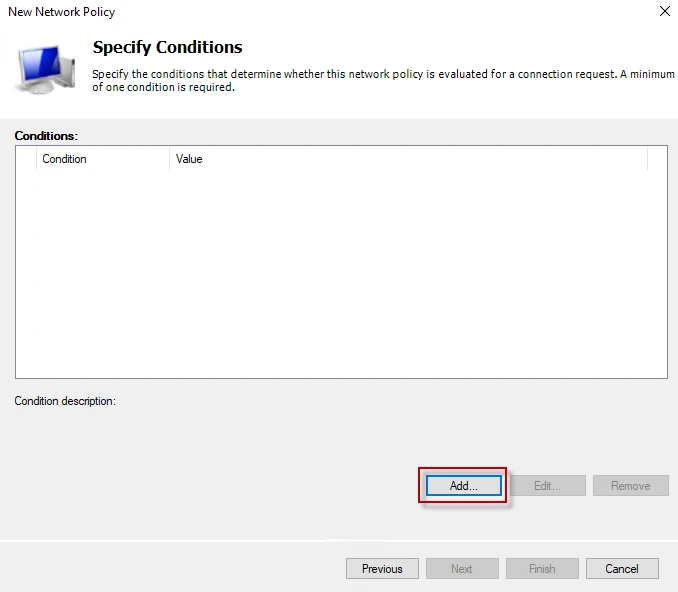Click the narrow blank header before Condition
The width and height of the screenshot is (678, 592).
click(x=26, y=159)
